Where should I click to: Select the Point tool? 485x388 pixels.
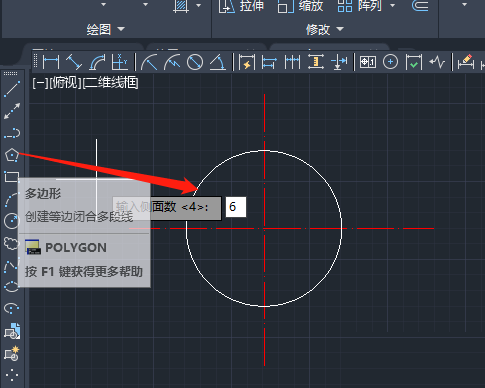click(12, 375)
